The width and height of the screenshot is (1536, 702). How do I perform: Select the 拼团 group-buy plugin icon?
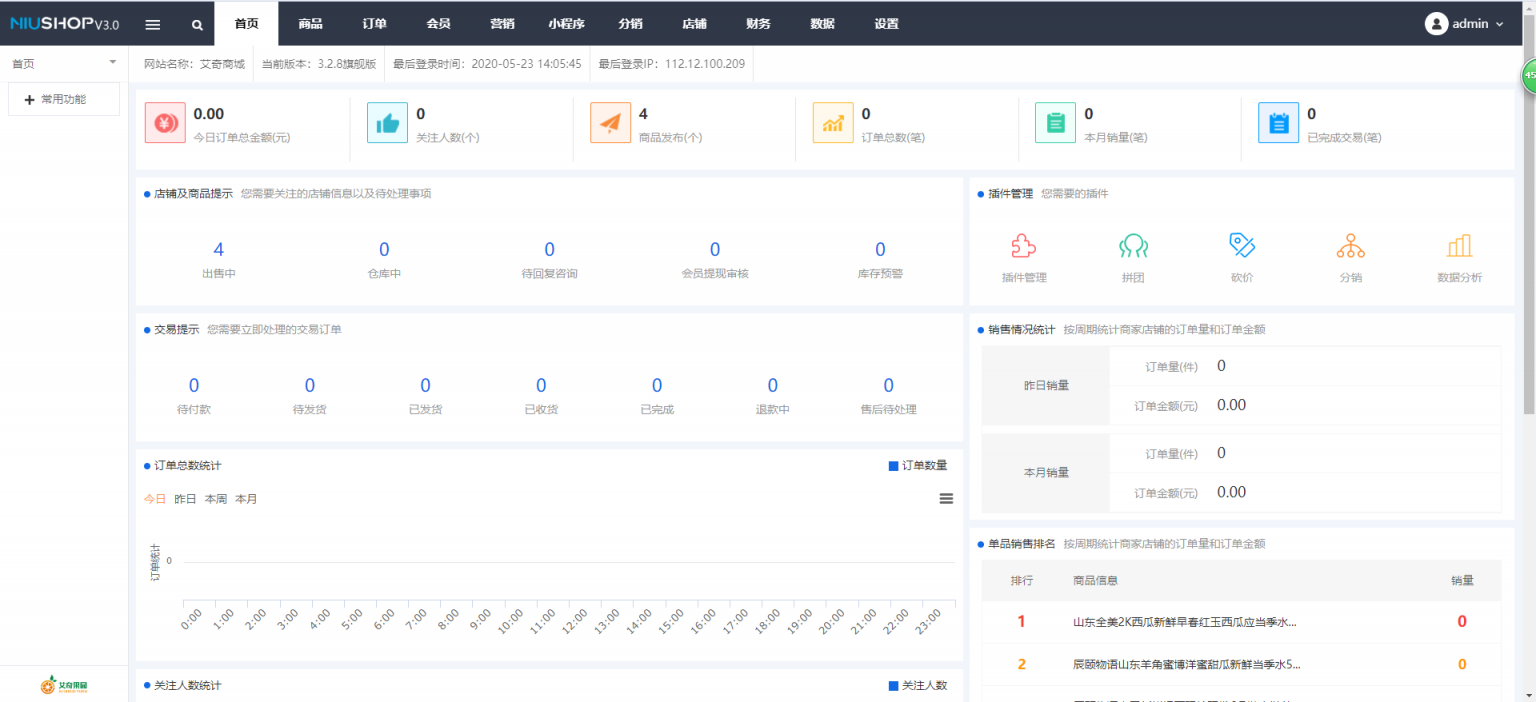click(1132, 246)
